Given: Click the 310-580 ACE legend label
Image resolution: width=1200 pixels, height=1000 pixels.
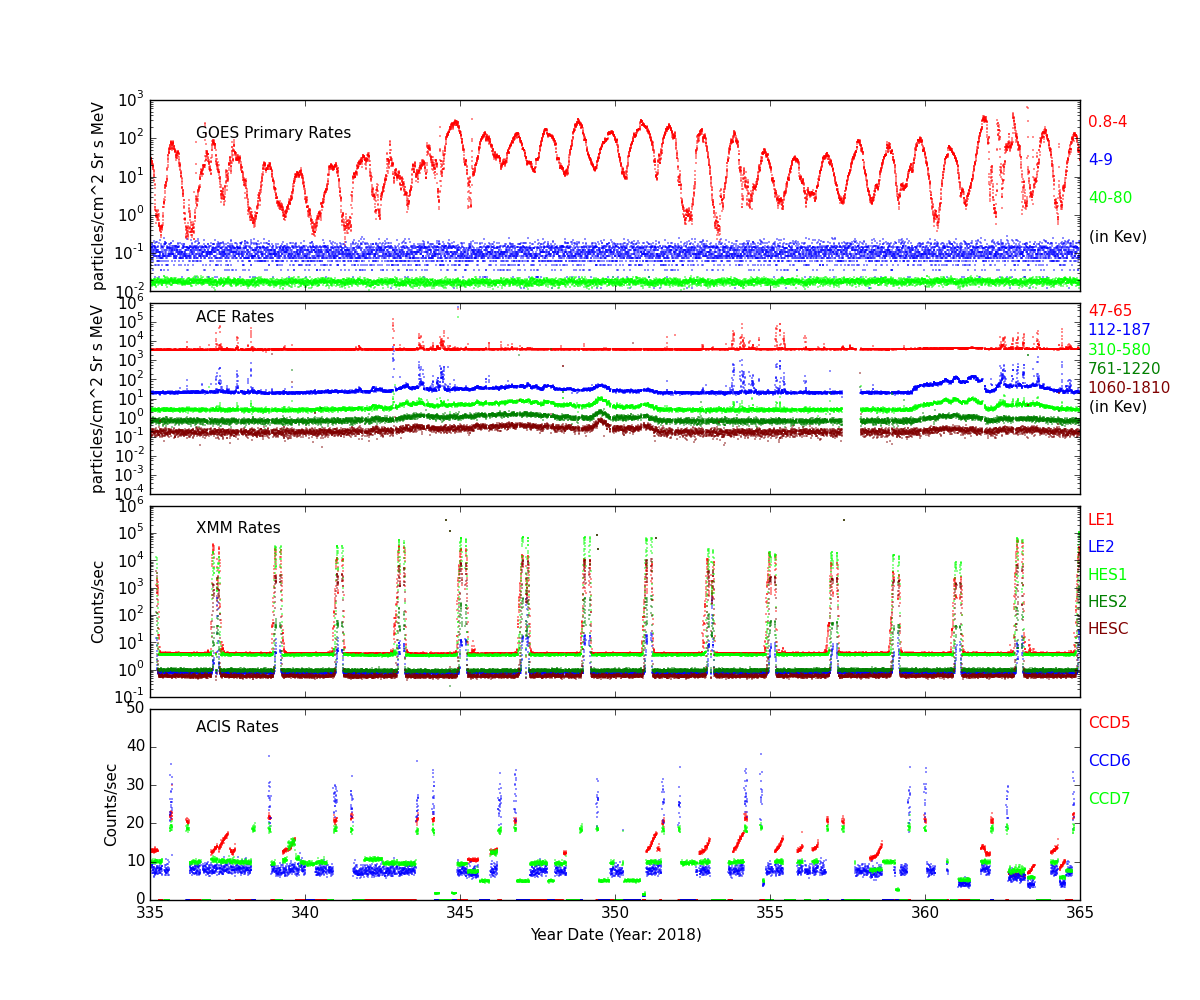Looking at the screenshot, I should [x=1119, y=350].
